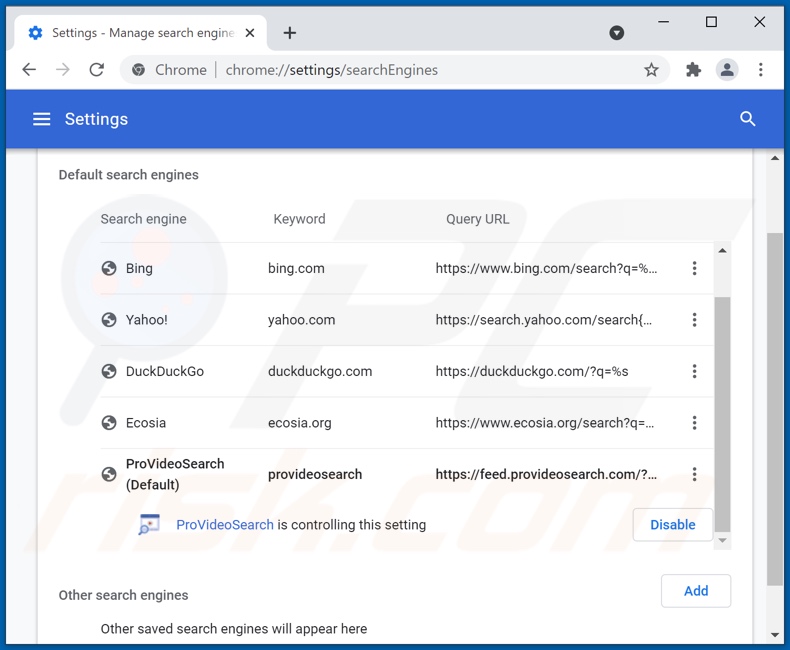Click the DuckDuckGo search engine name

[165, 371]
